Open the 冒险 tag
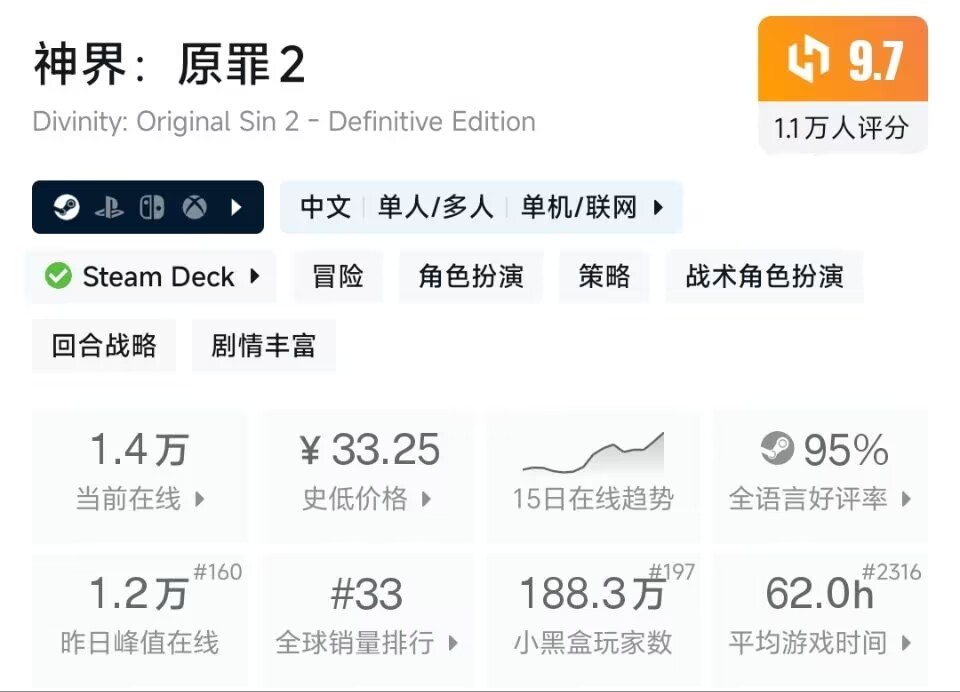The image size is (960, 692). click(338, 276)
